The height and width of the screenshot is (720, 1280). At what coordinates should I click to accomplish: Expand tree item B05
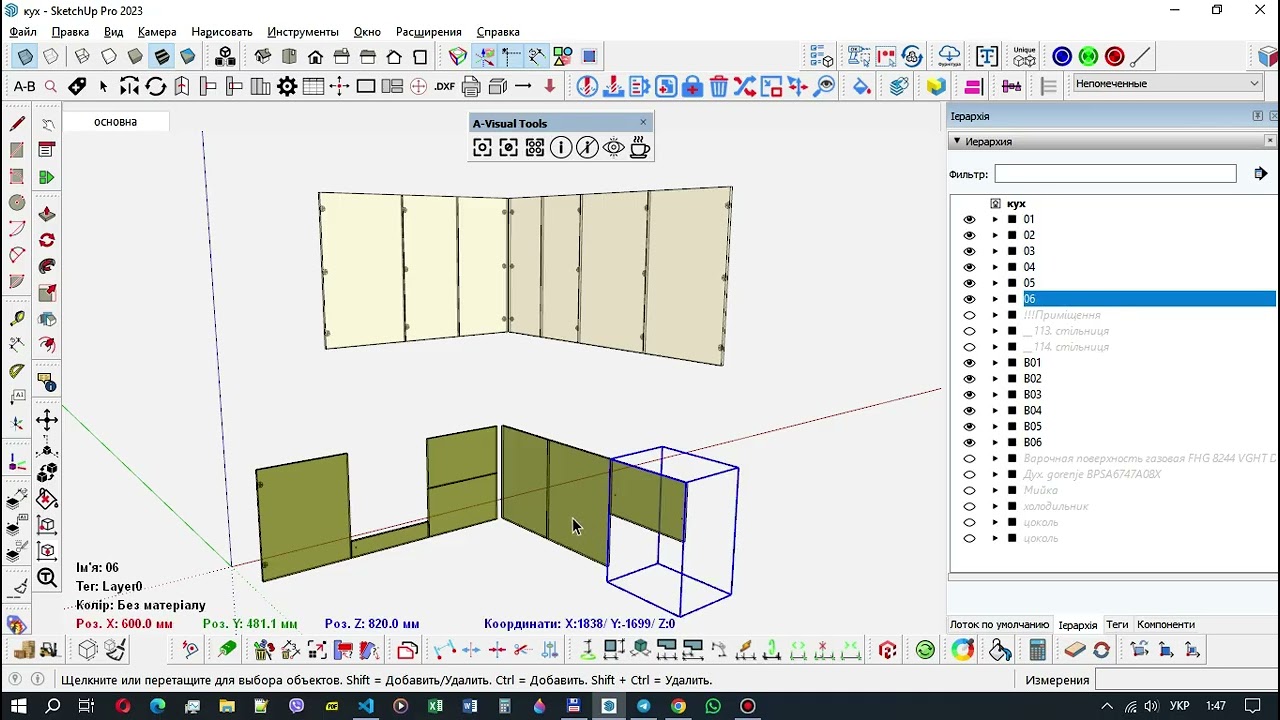[995, 427]
